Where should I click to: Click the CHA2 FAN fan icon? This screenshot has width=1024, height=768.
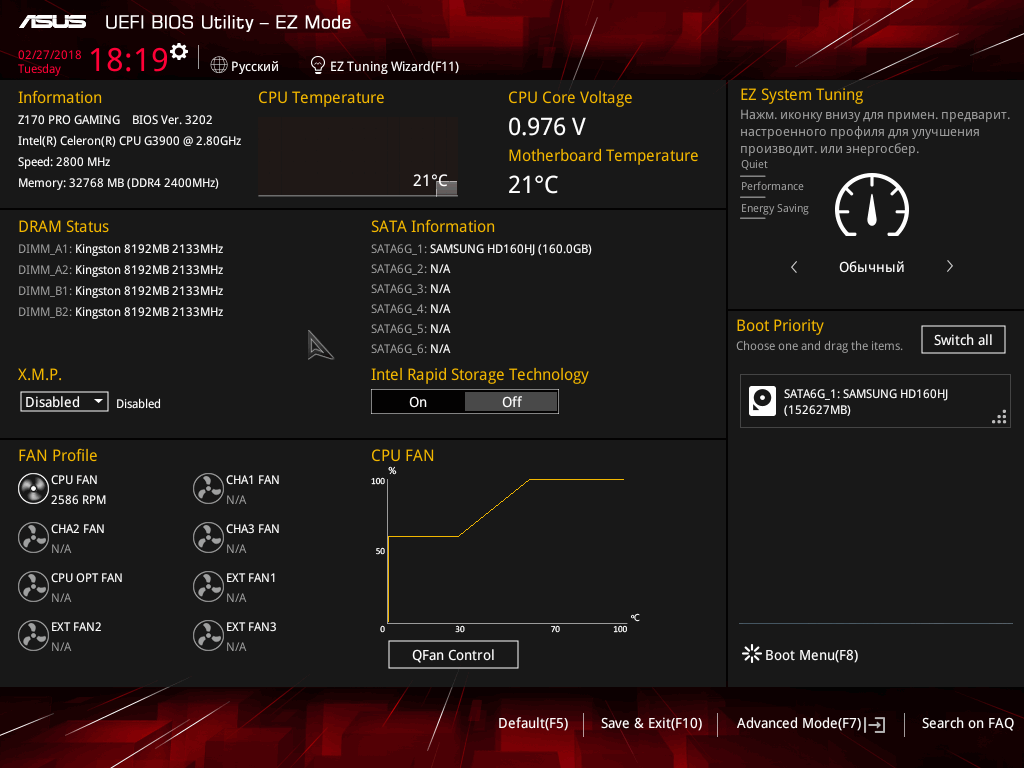click(33, 537)
